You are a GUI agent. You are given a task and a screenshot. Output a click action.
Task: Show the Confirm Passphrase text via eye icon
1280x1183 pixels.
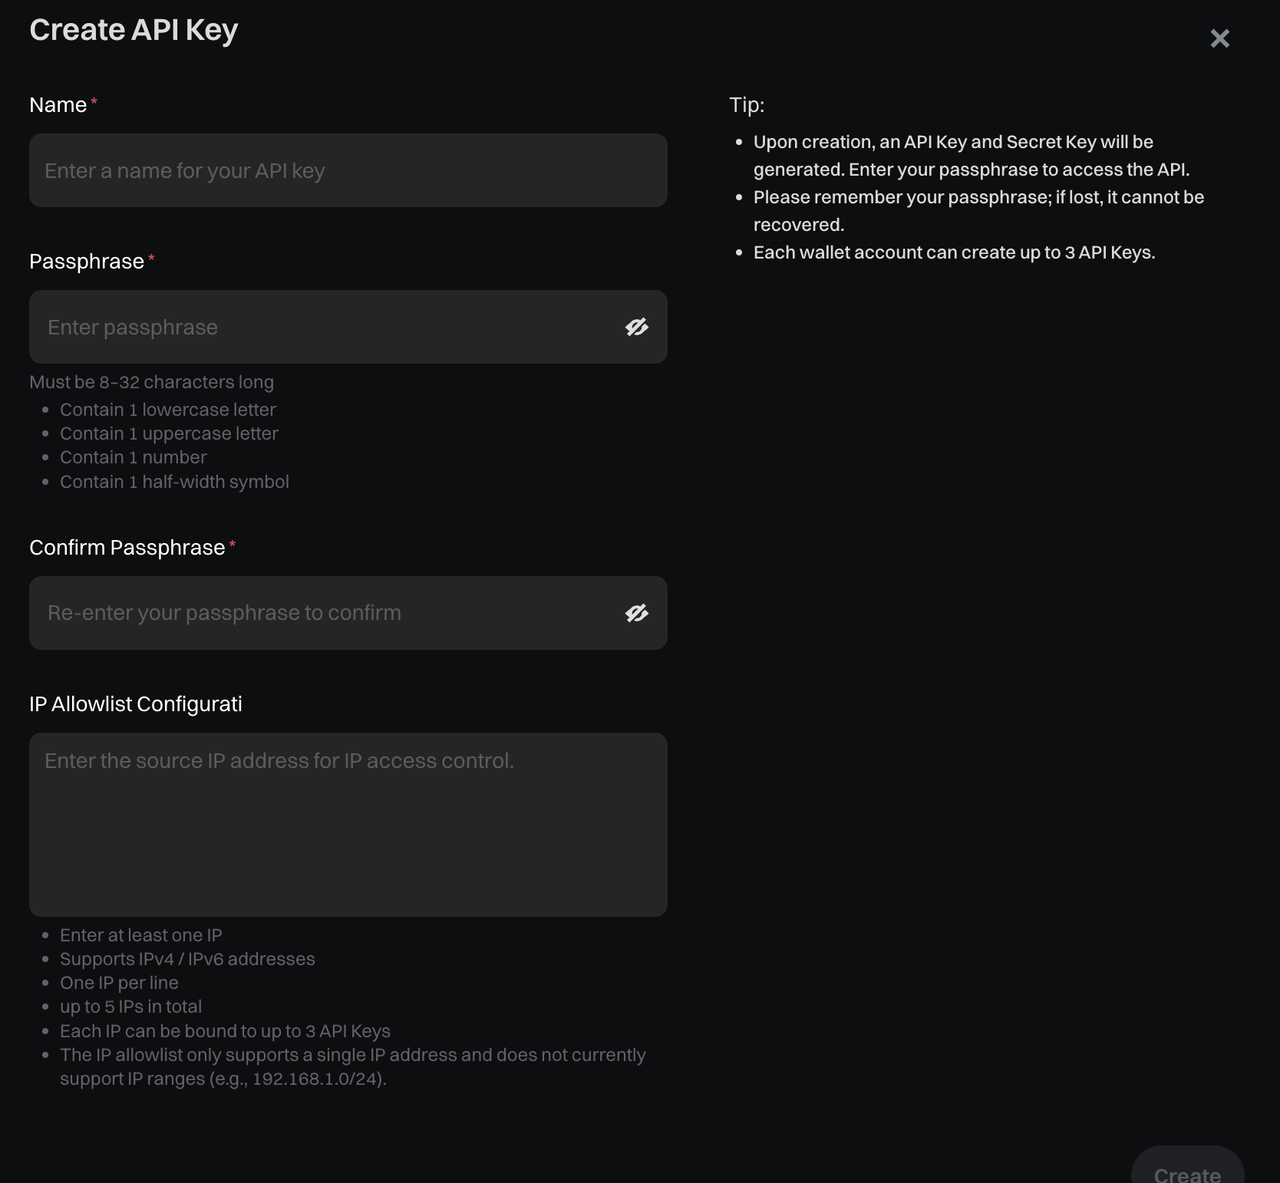(x=636, y=613)
